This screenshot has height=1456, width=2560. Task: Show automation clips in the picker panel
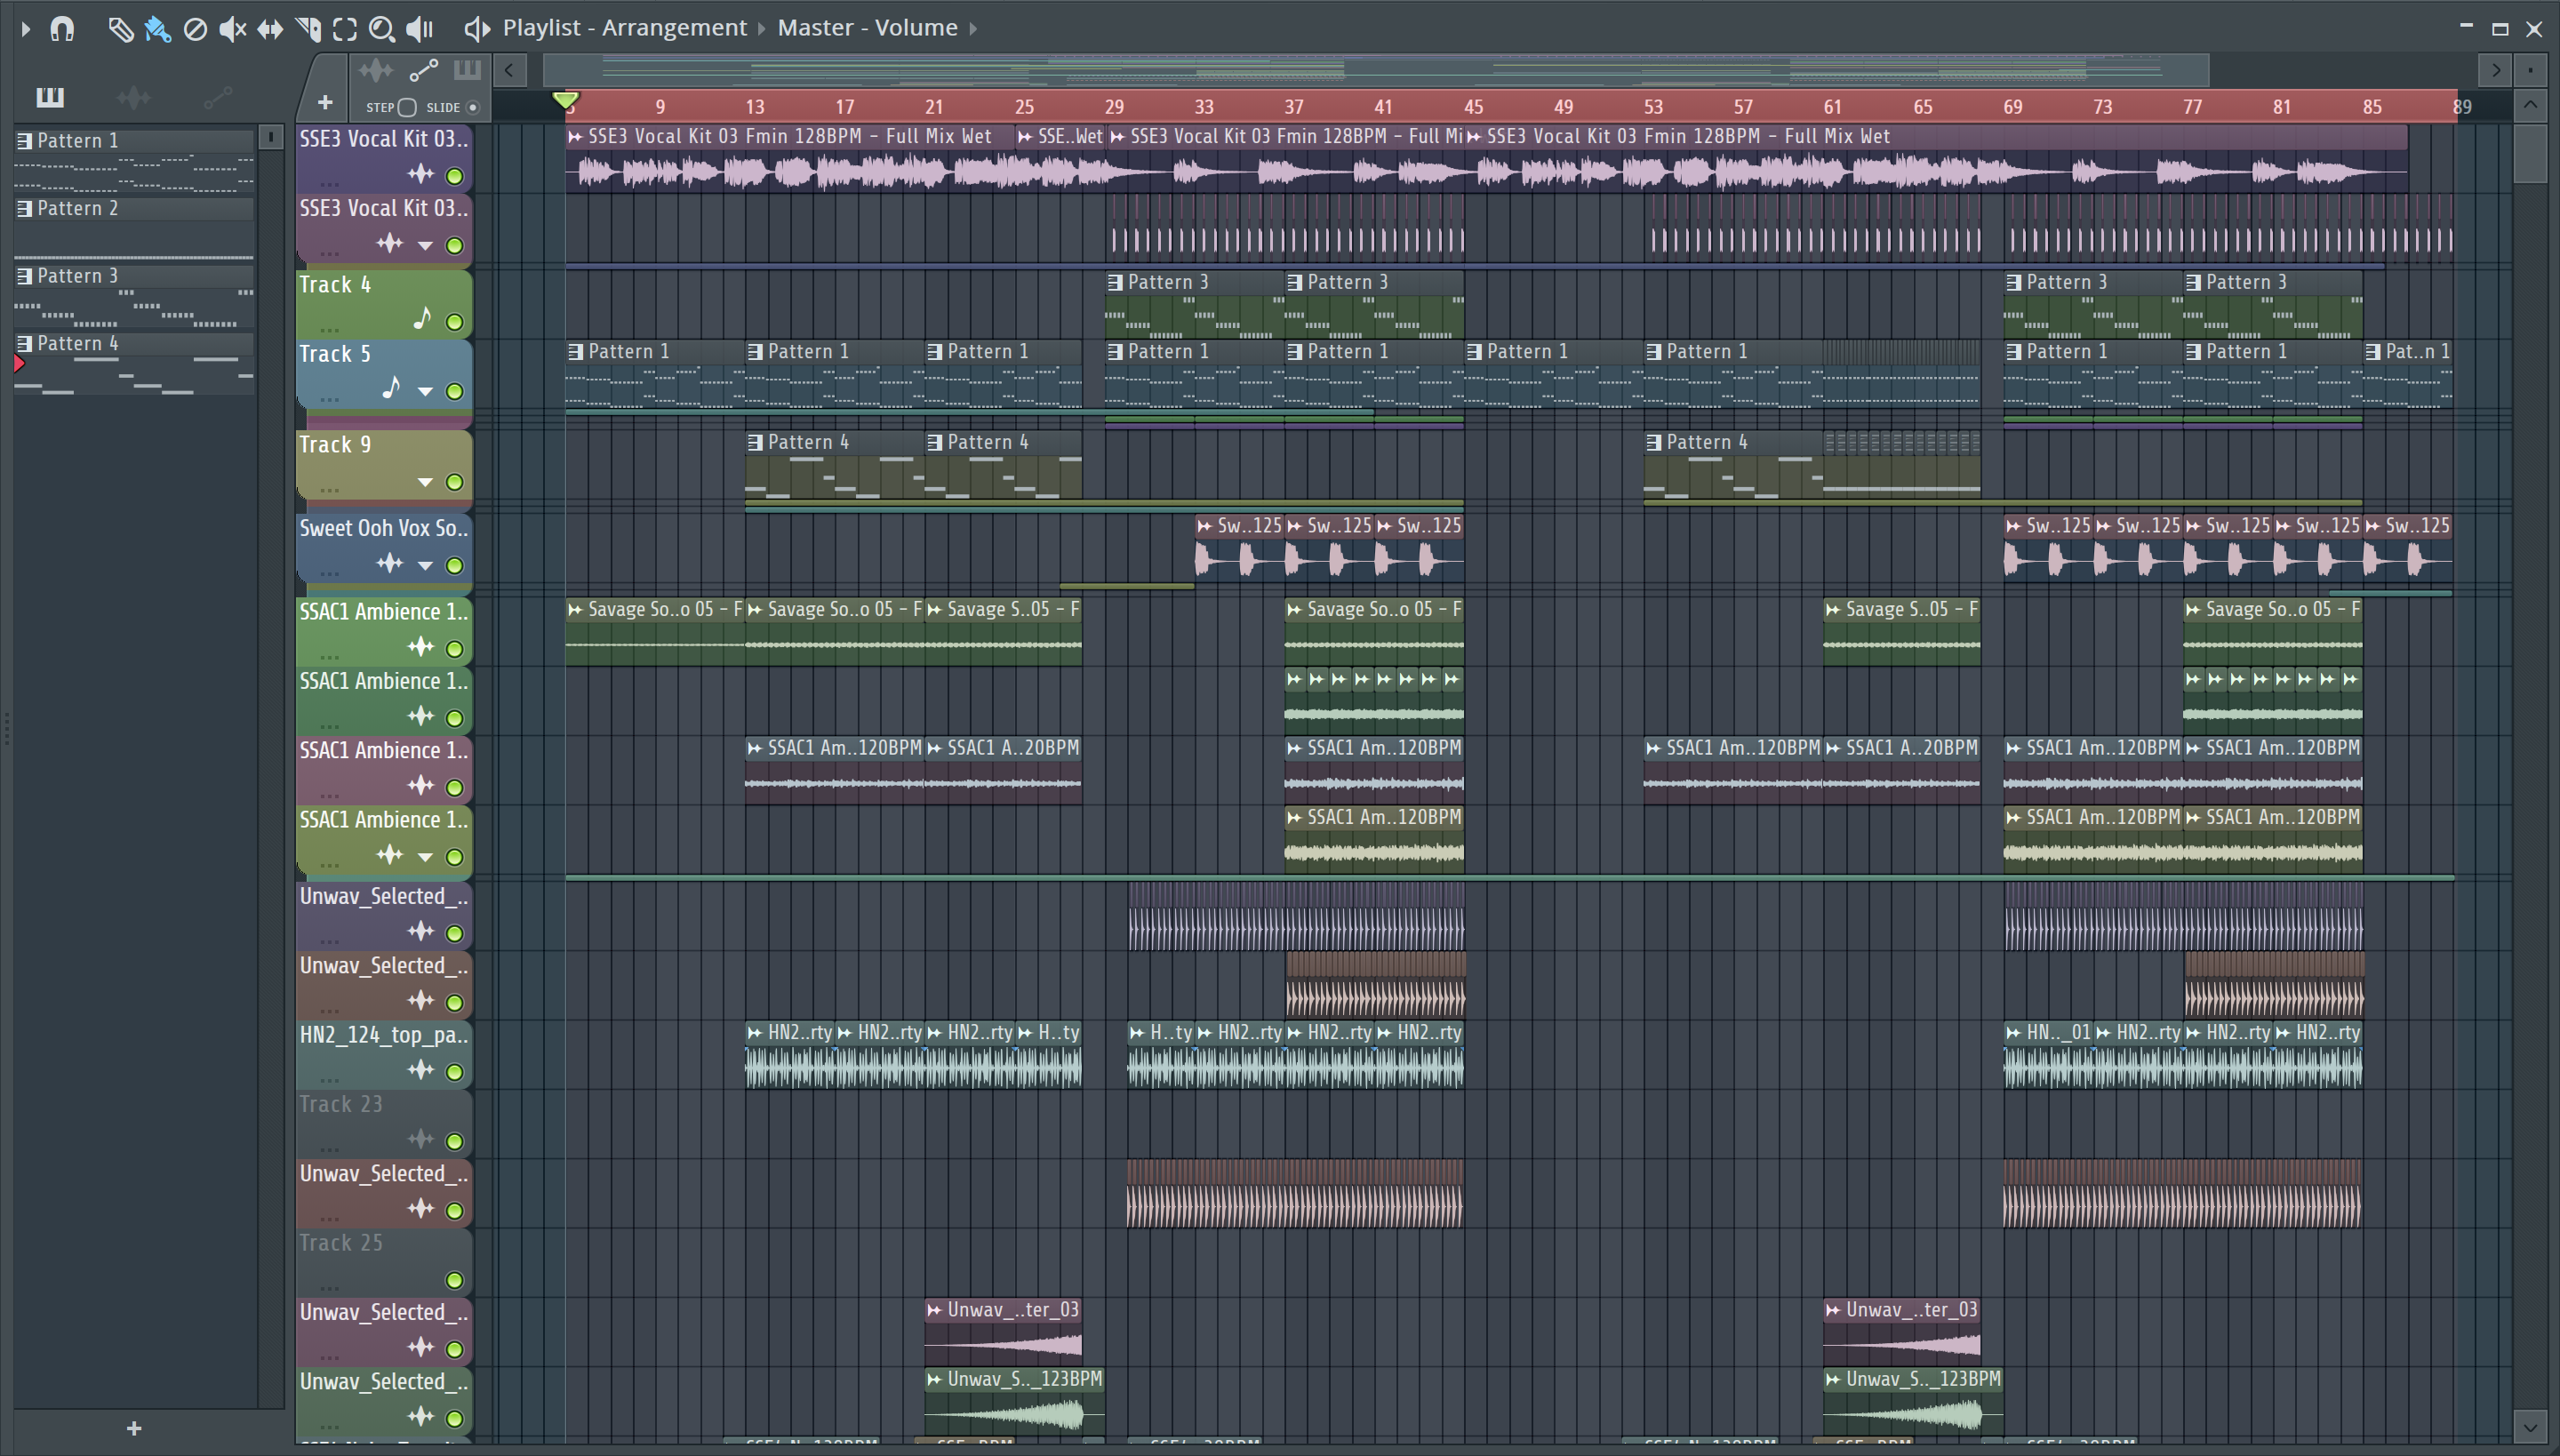(x=218, y=97)
